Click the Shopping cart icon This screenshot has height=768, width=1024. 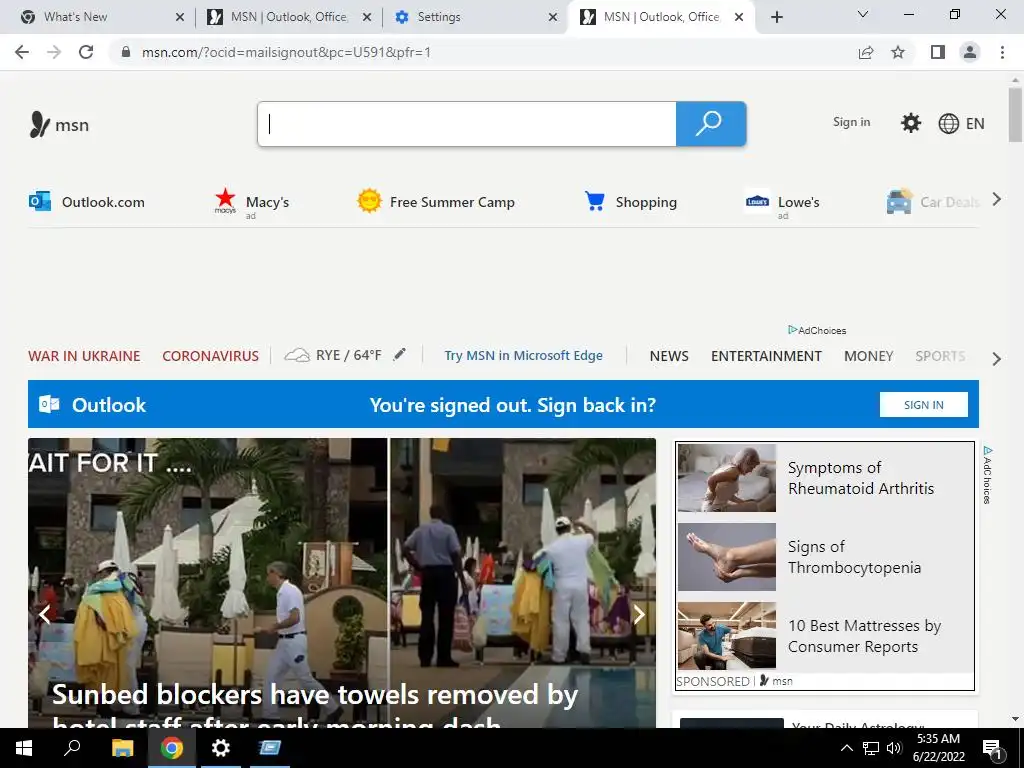[x=595, y=201]
